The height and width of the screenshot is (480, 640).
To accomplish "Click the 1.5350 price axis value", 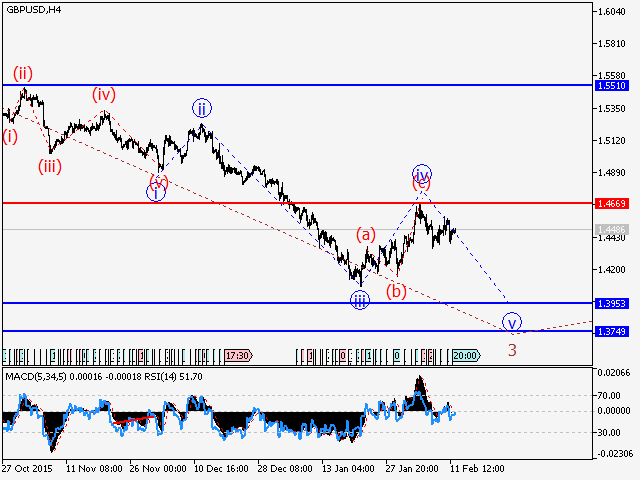I will pyautogui.click(x=611, y=109).
